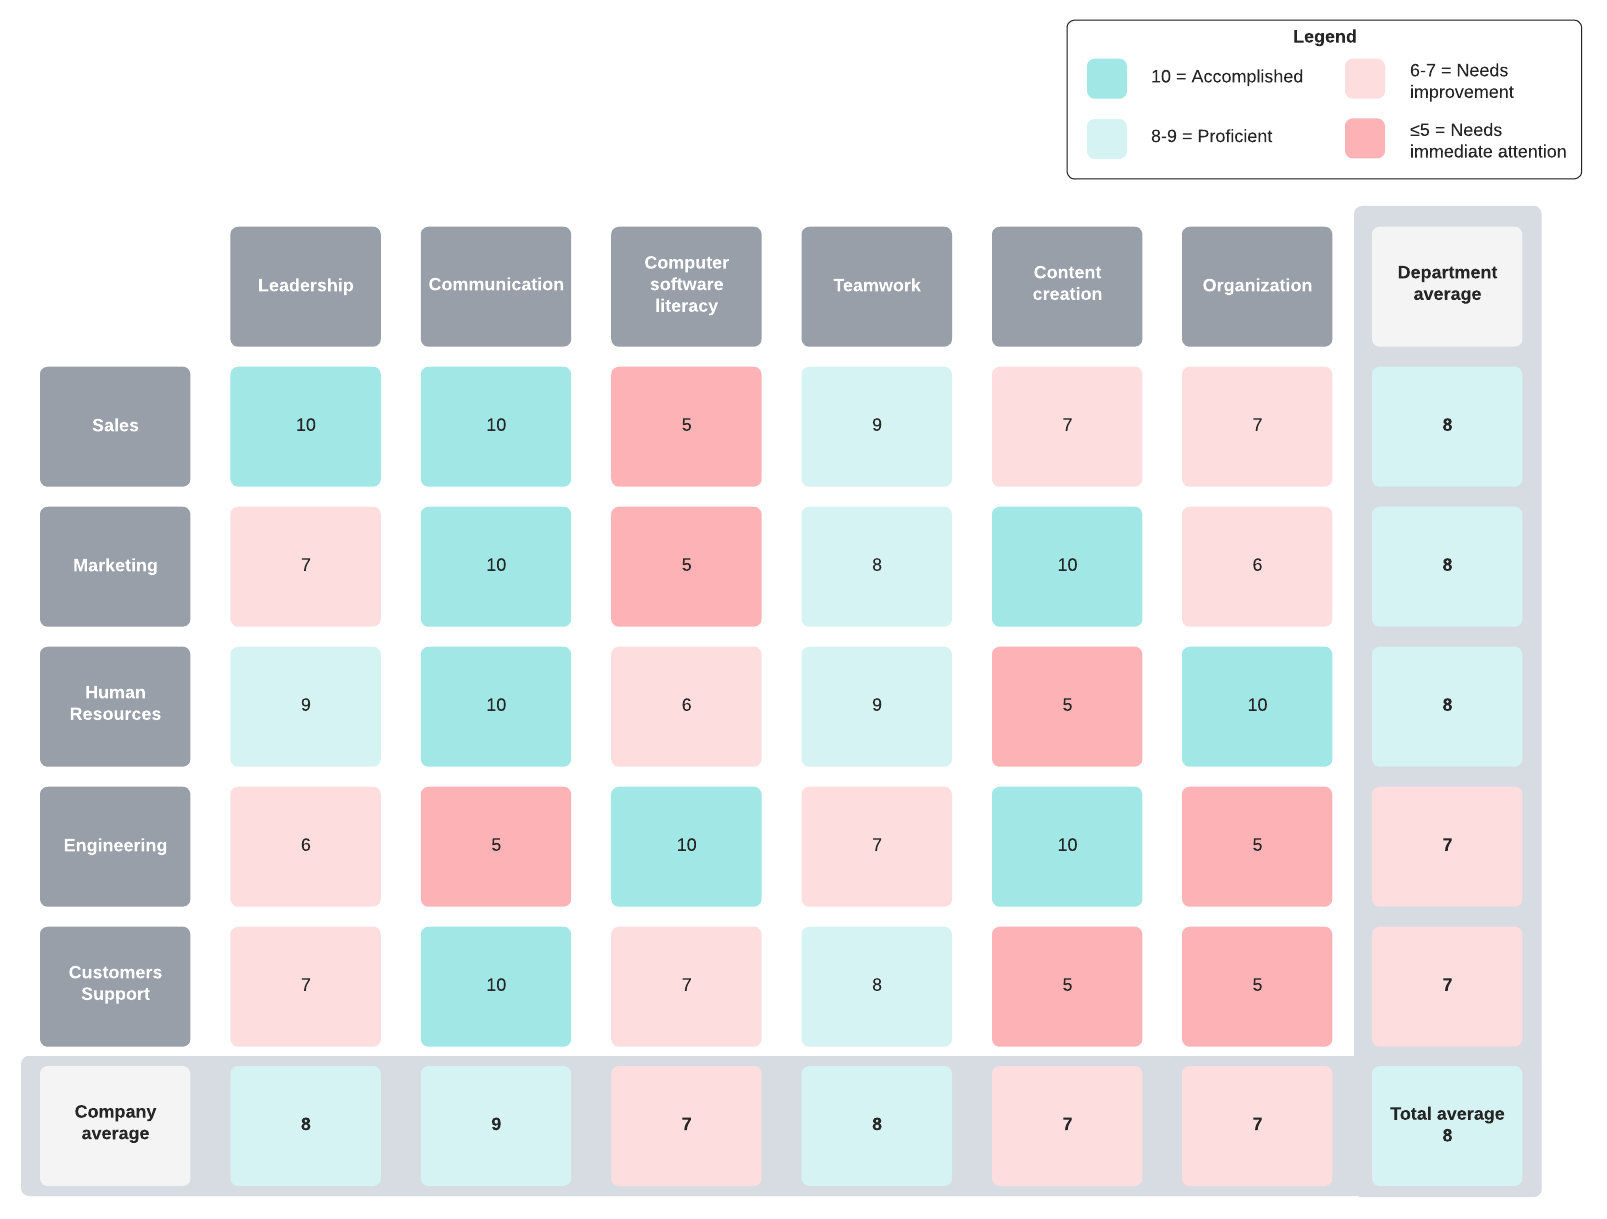Click the Engineering department average cell

click(x=1446, y=846)
